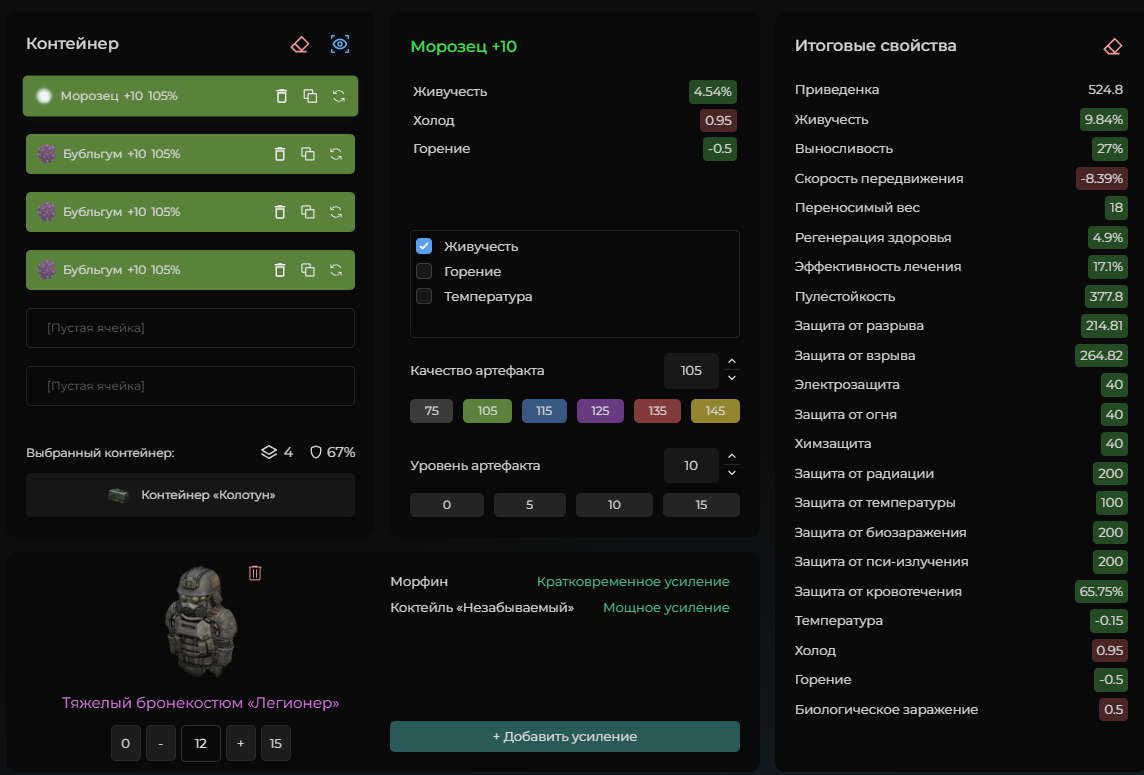The width and height of the screenshot is (1144, 775).
Task: Click the Морозец white artifact icon
Action: [44, 96]
